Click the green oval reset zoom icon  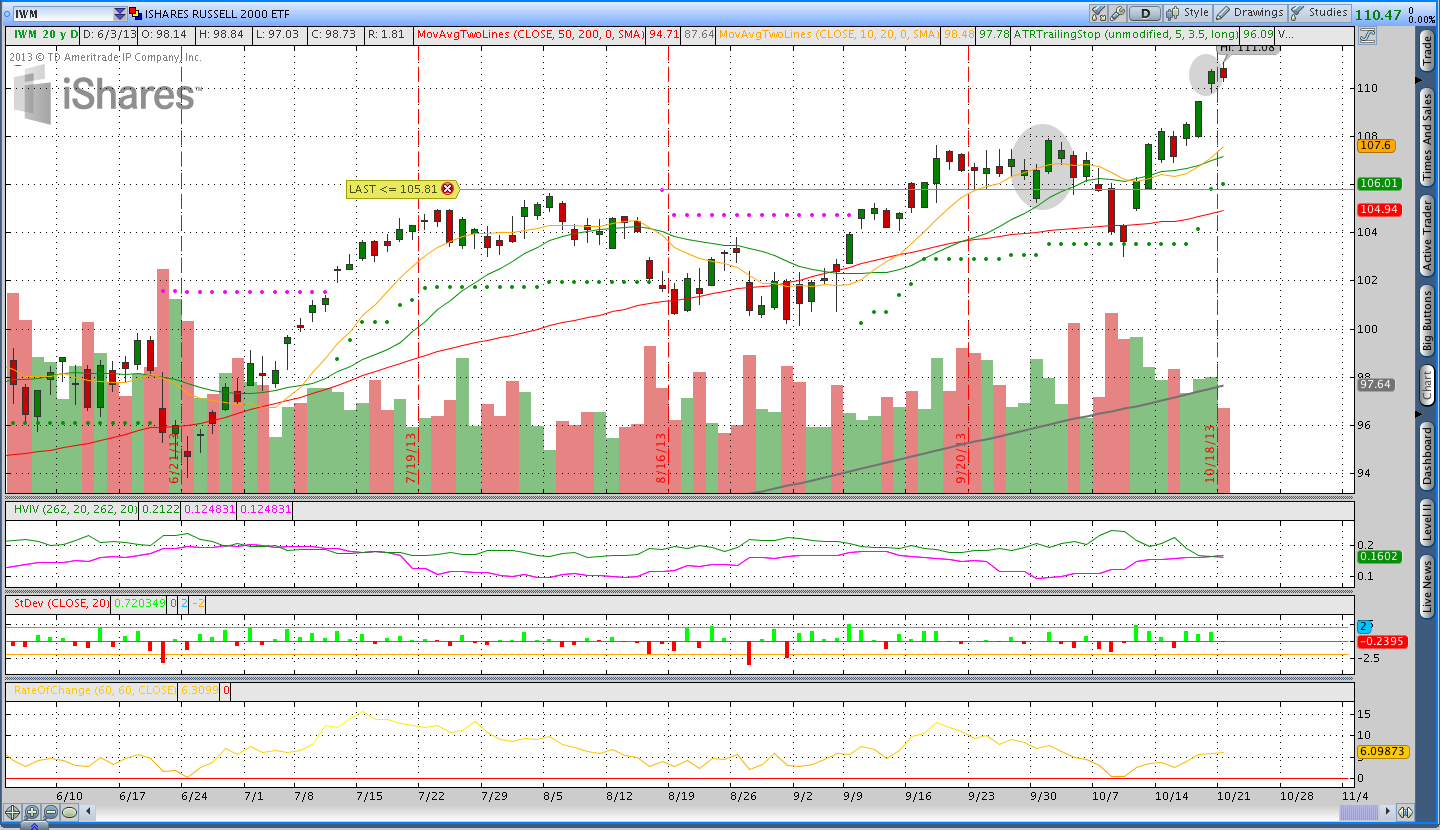click(x=70, y=812)
